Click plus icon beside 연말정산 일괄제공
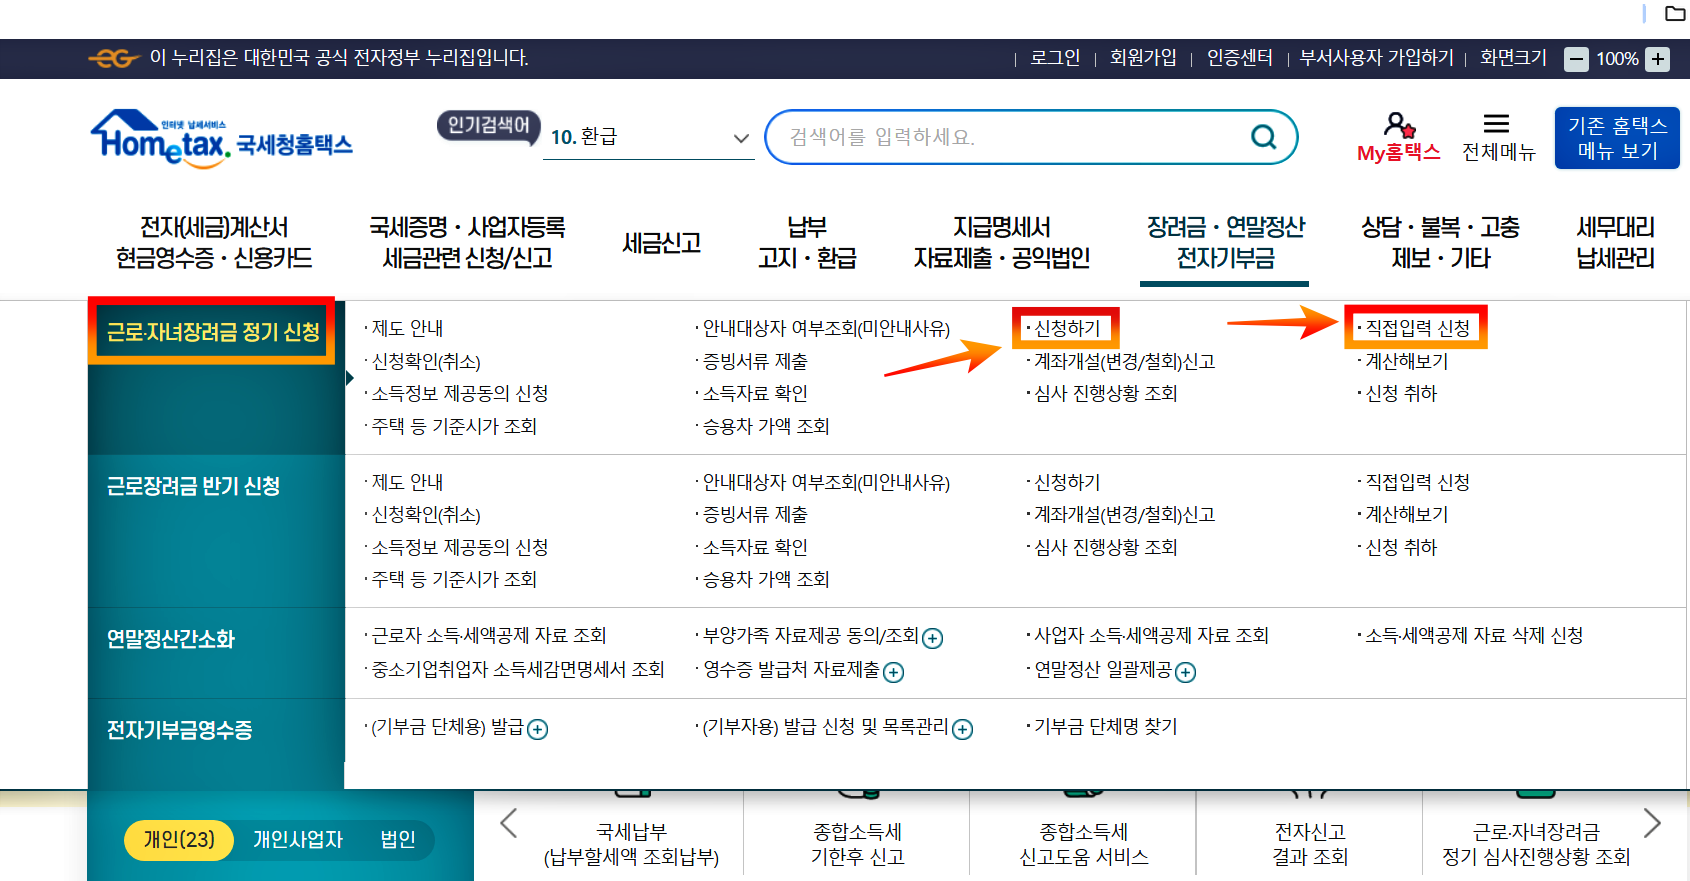The image size is (1690, 881). [x=1185, y=672]
